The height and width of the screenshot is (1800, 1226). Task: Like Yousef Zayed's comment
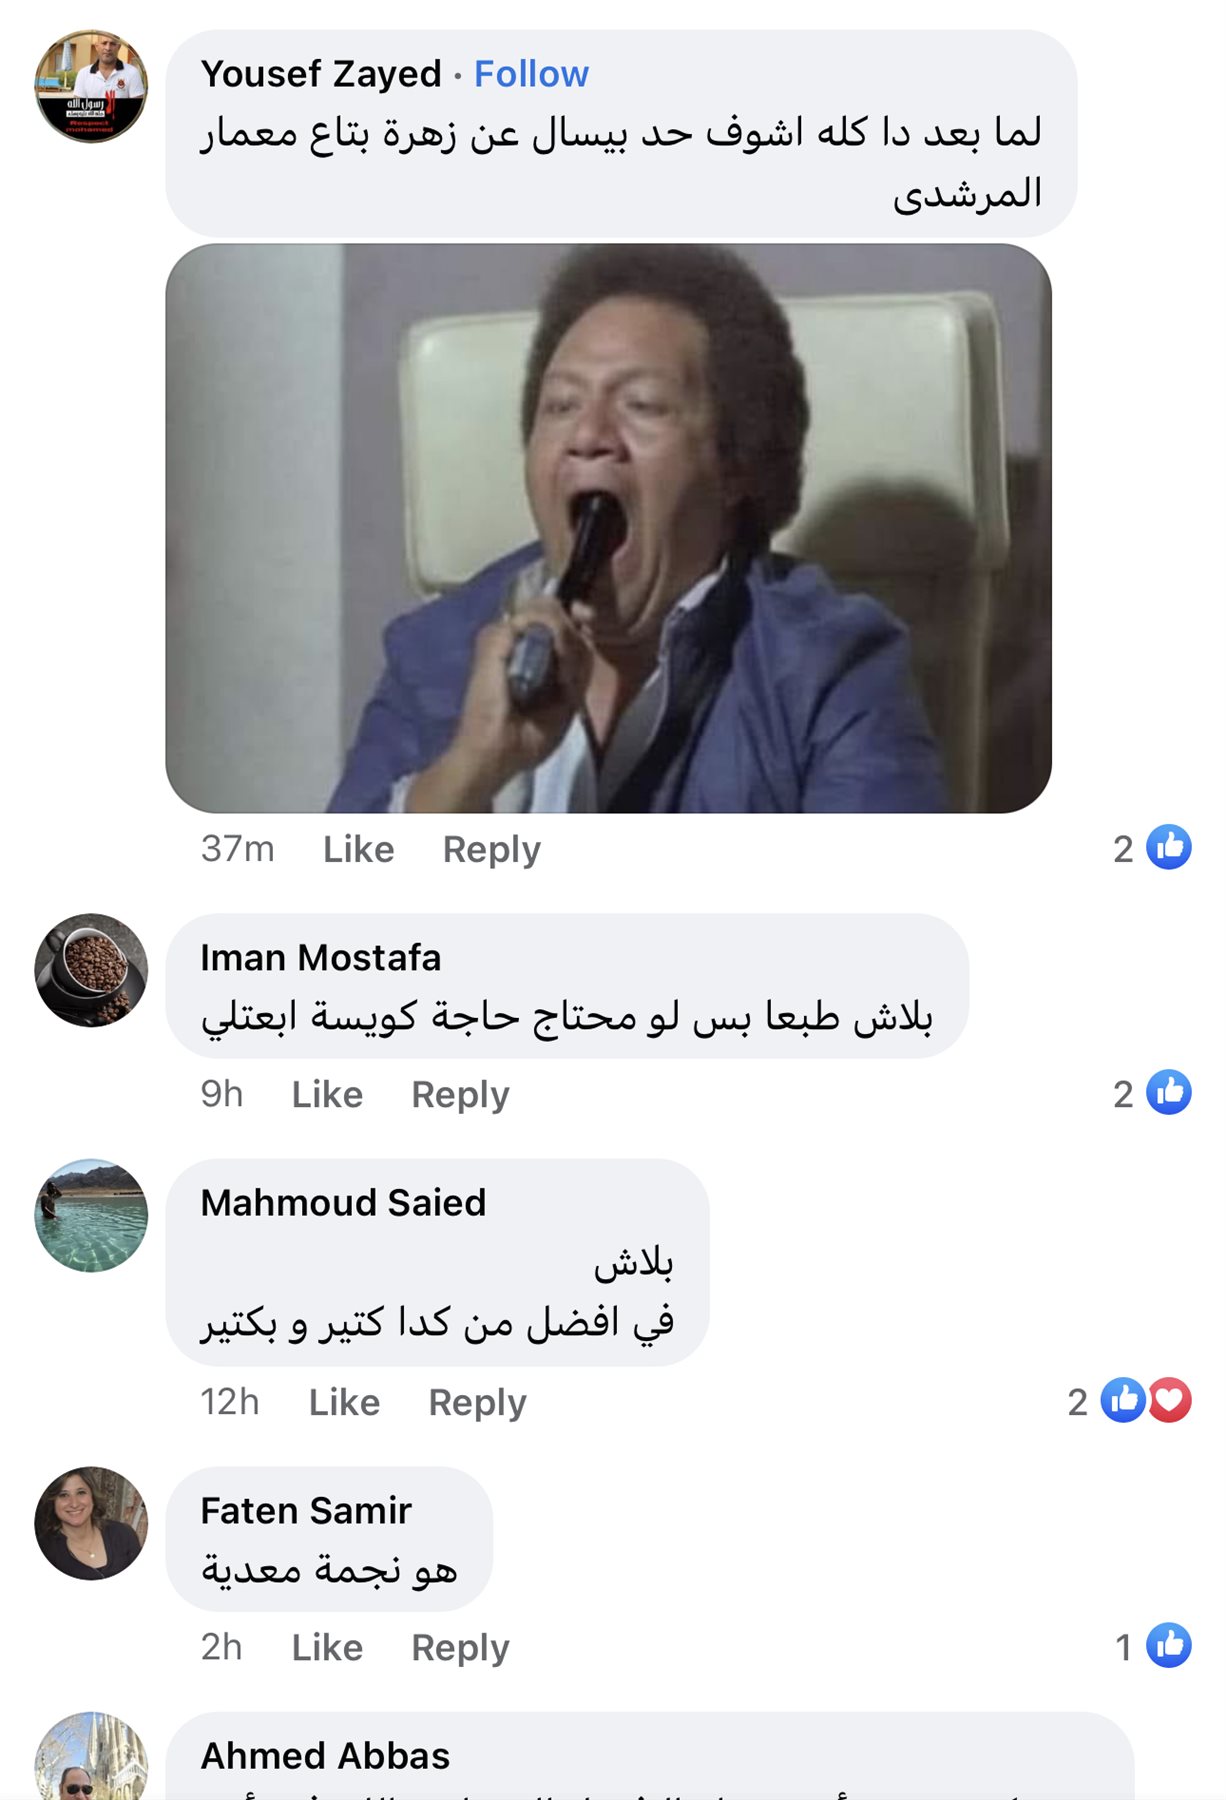[358, 849]
